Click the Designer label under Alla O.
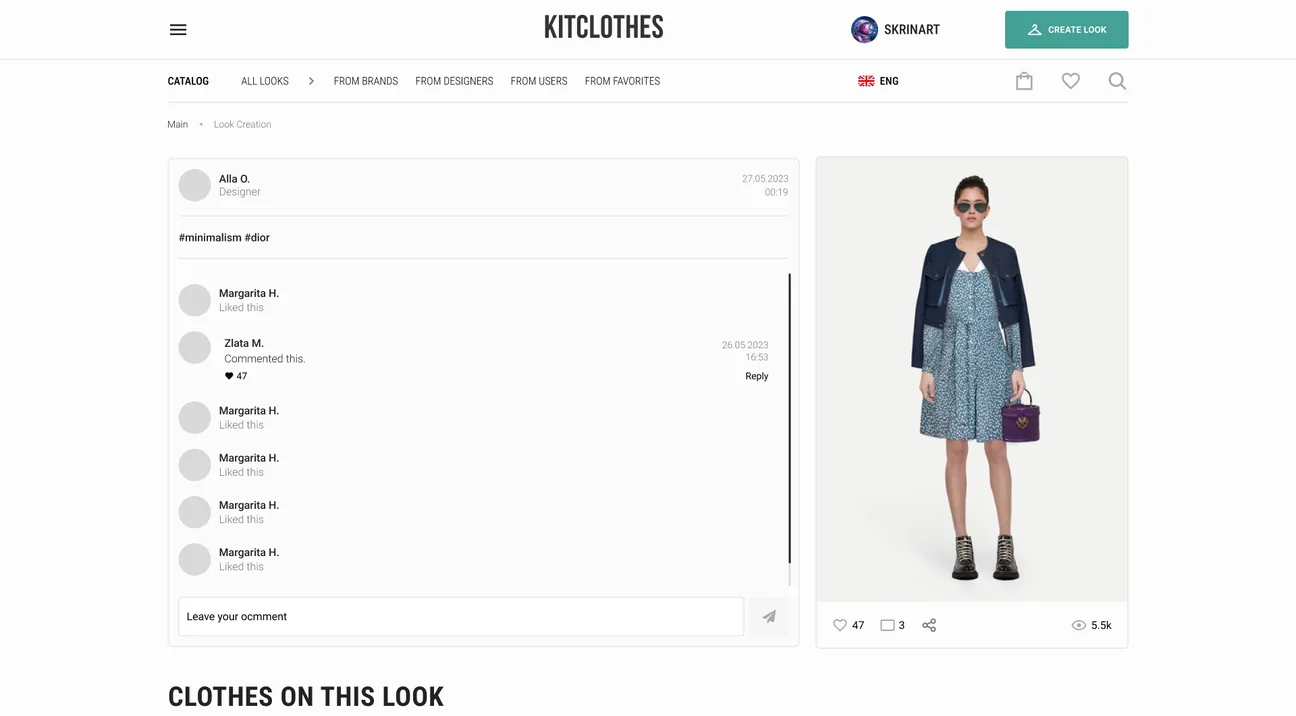1296x716 pixels. tap(240, 192)
